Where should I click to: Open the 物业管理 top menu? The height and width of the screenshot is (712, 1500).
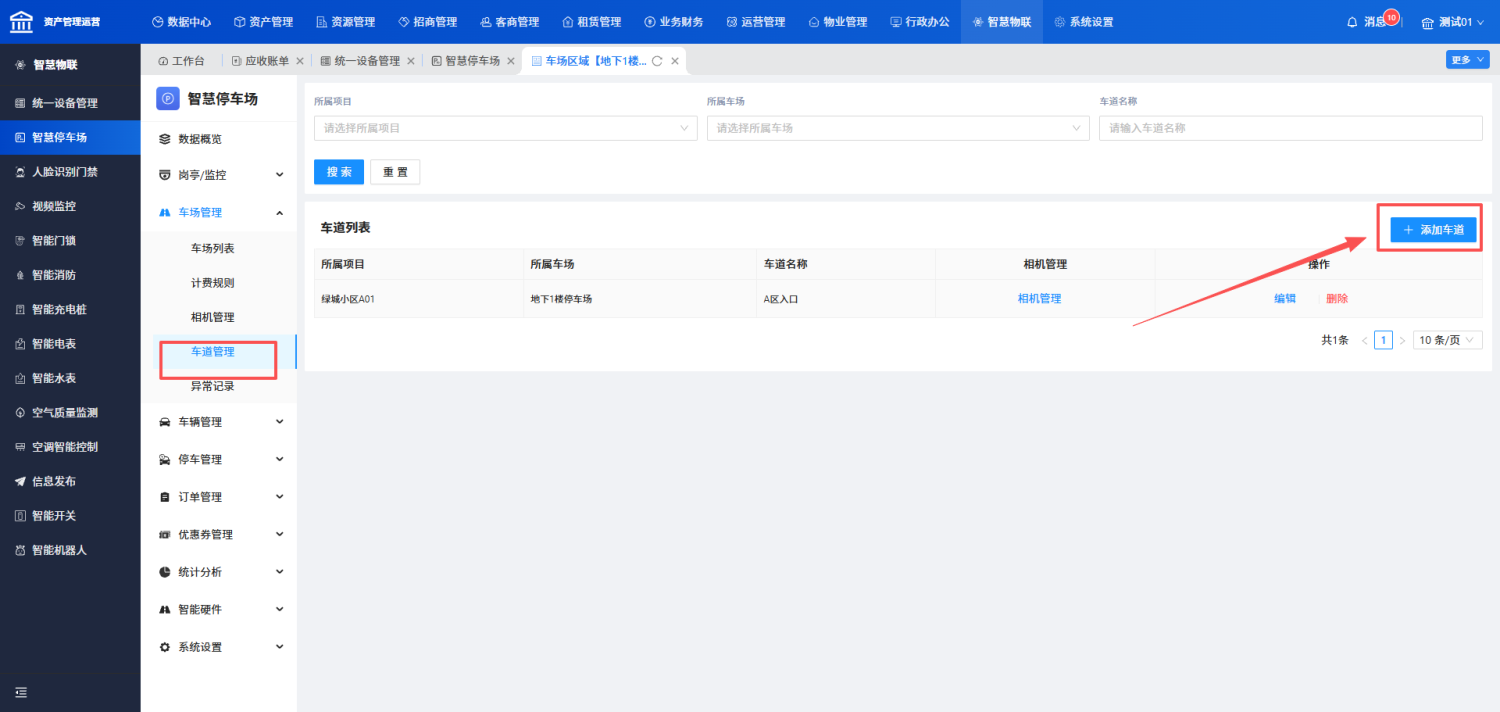838,22
